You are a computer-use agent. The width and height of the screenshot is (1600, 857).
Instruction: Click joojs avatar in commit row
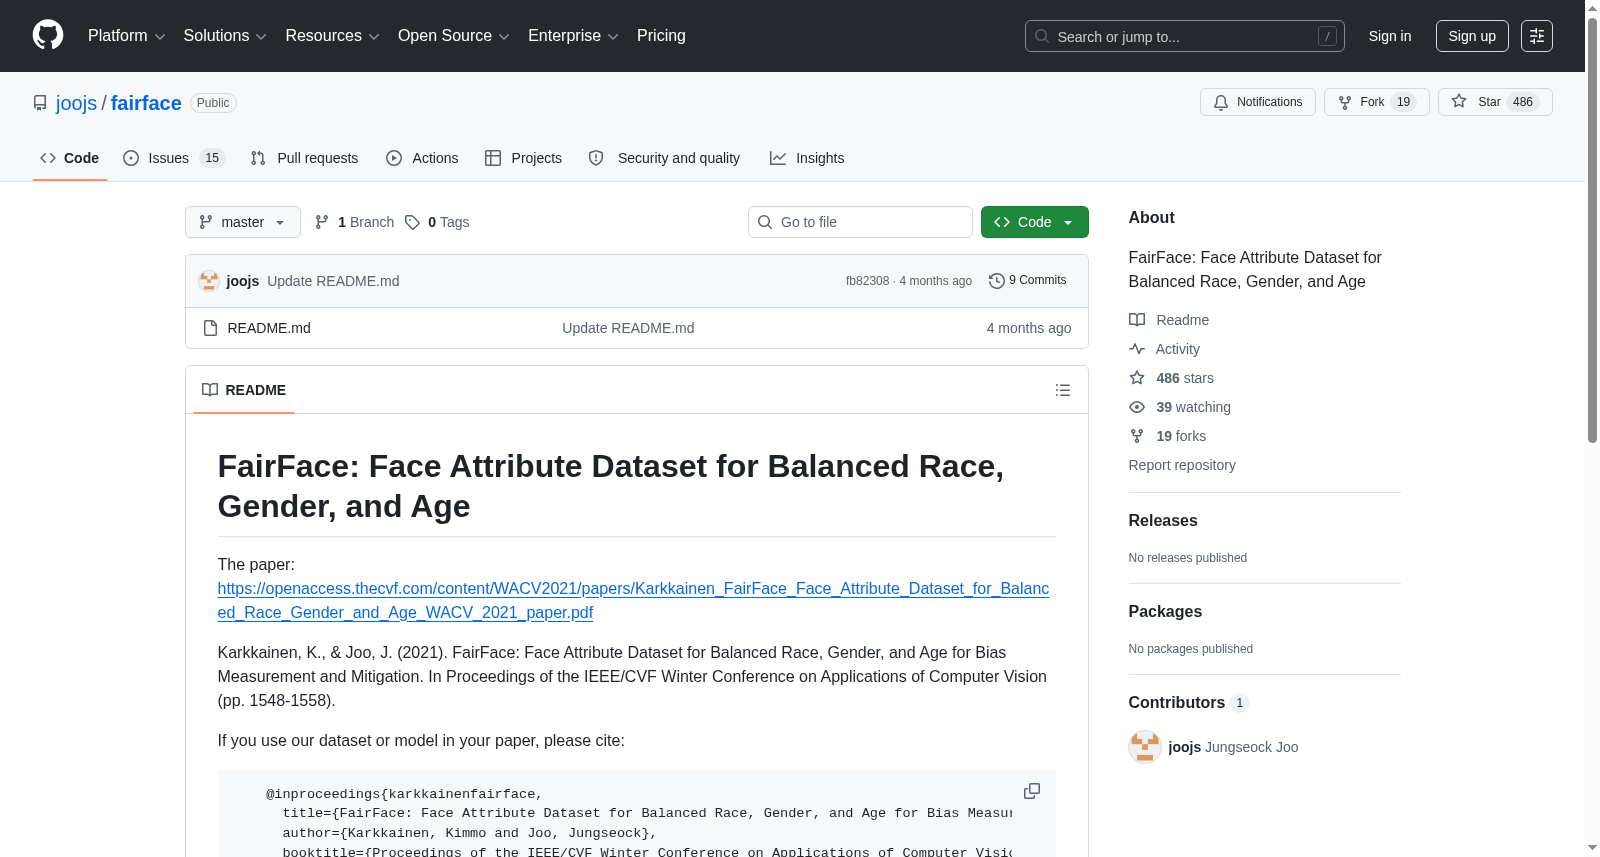point(209,281)
